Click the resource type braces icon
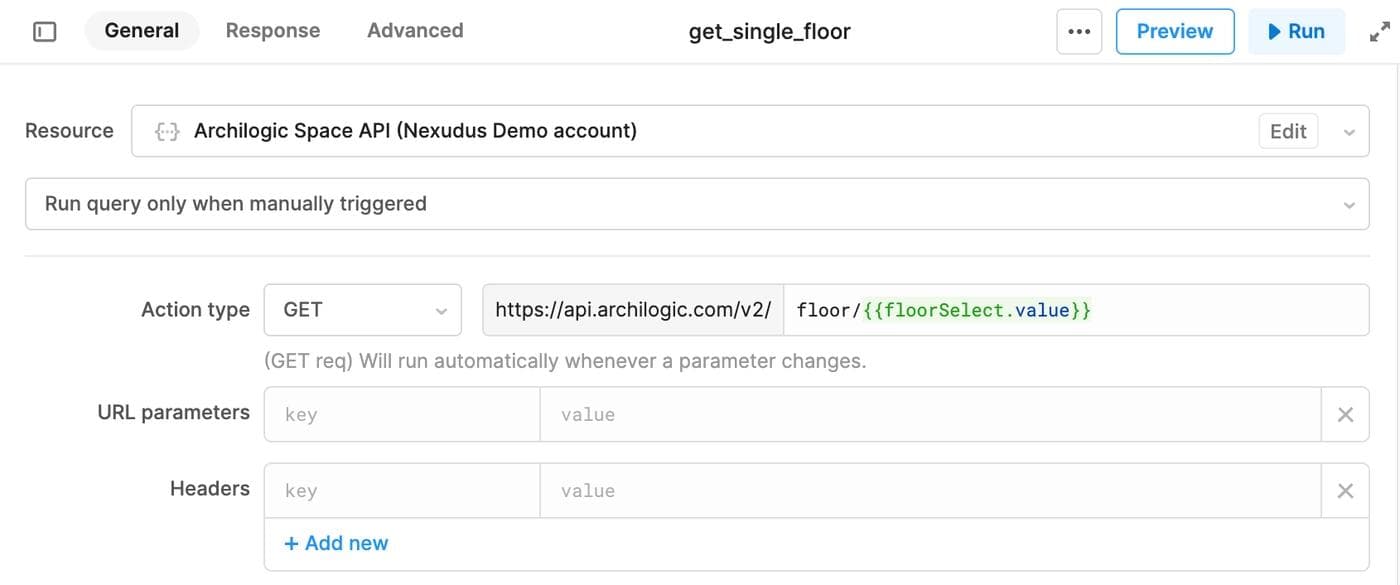Viewport: 1400px width, 585px height. click(166, 131)
